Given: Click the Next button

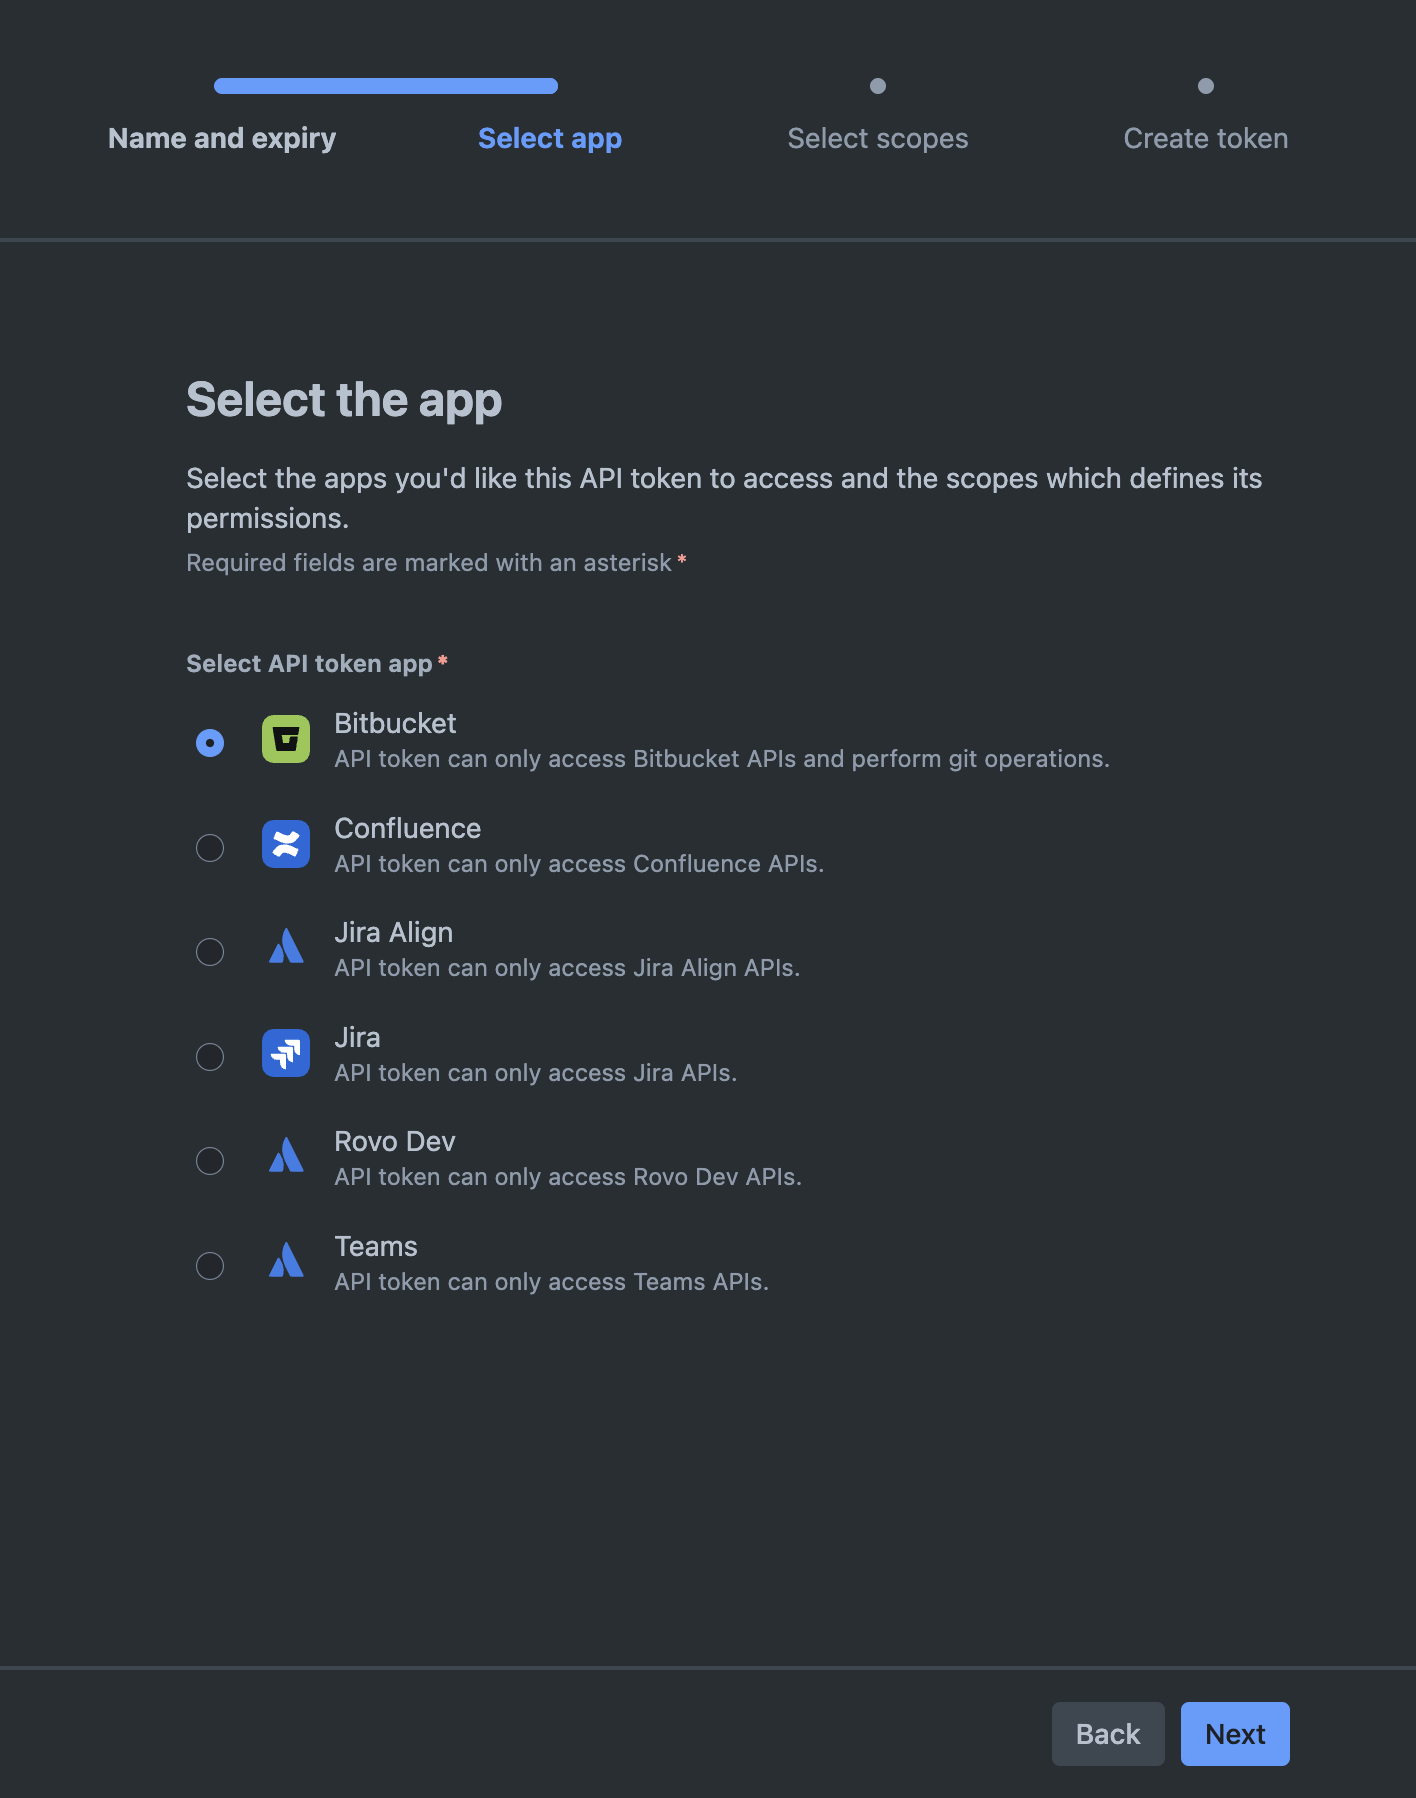Looking at the screenshot, I should (1235, 1734).
